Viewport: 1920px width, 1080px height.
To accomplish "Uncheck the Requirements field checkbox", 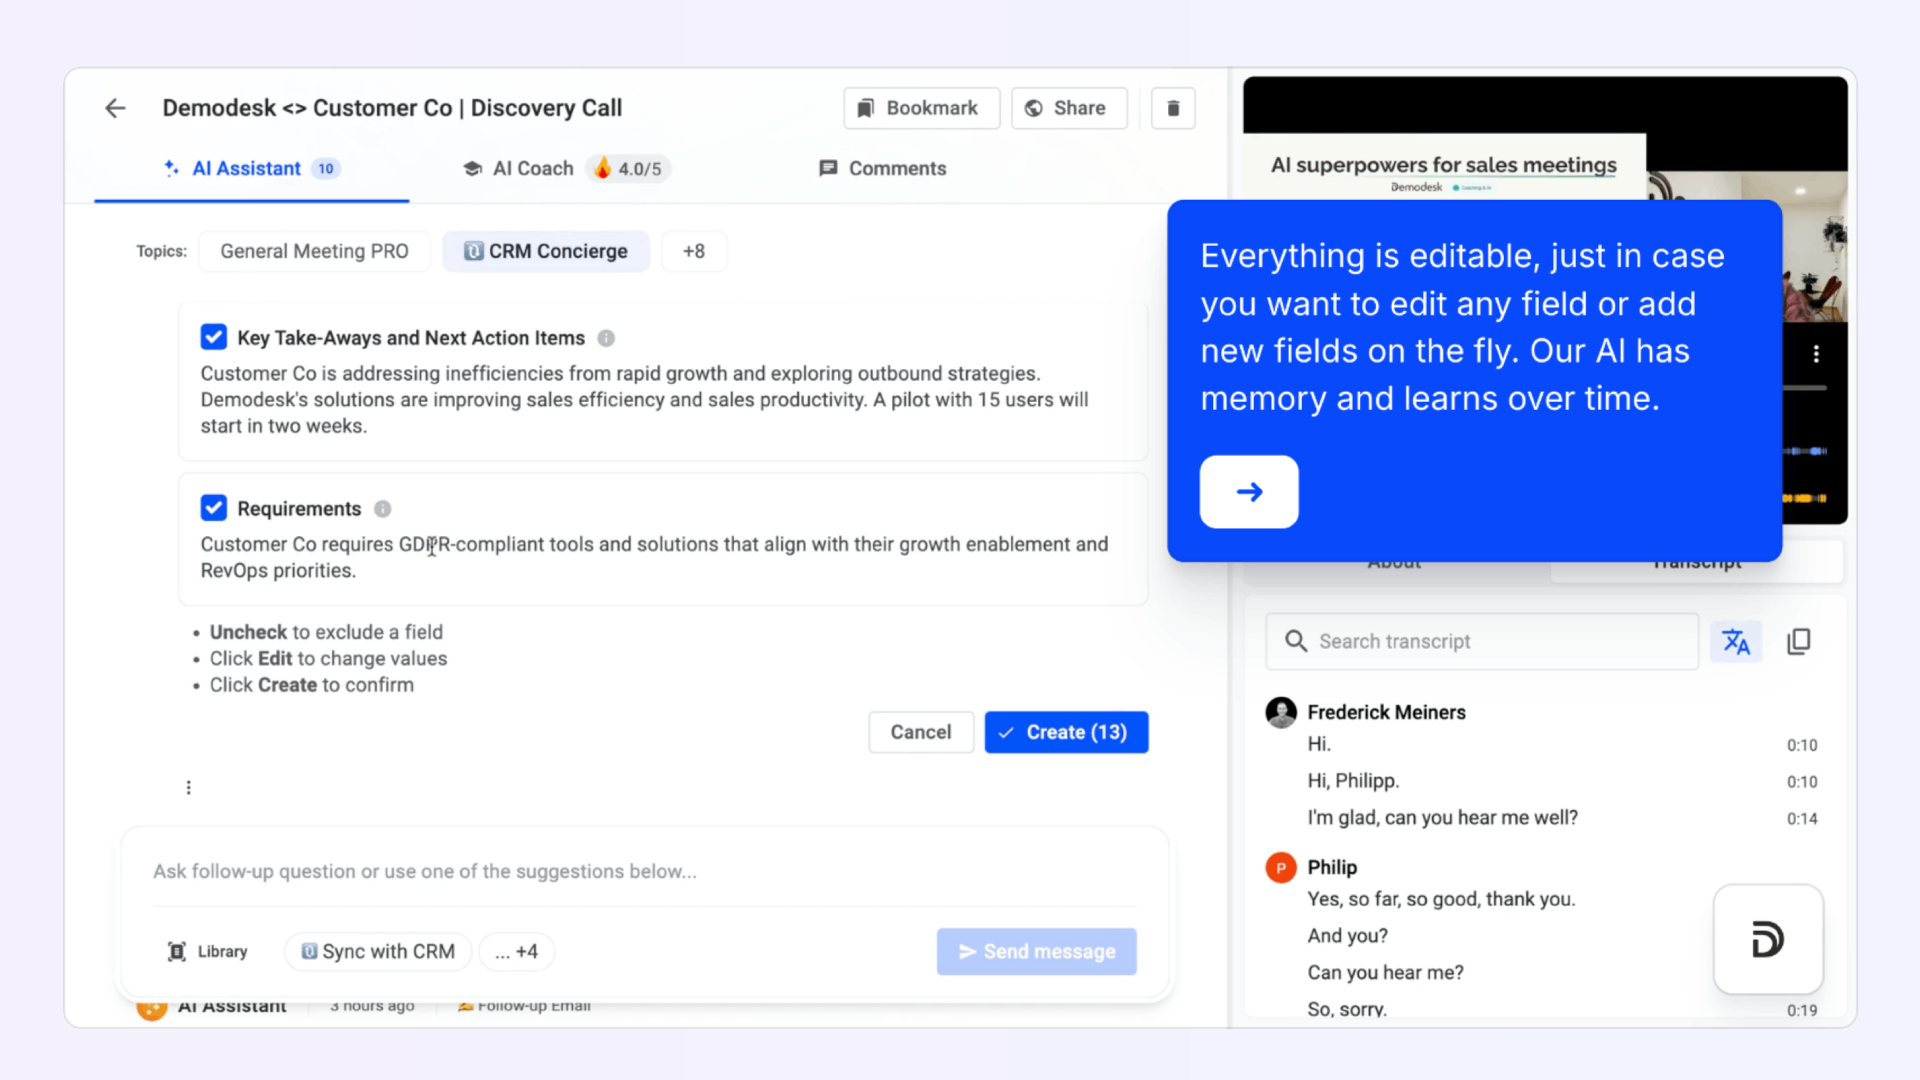I will [213, 508].
